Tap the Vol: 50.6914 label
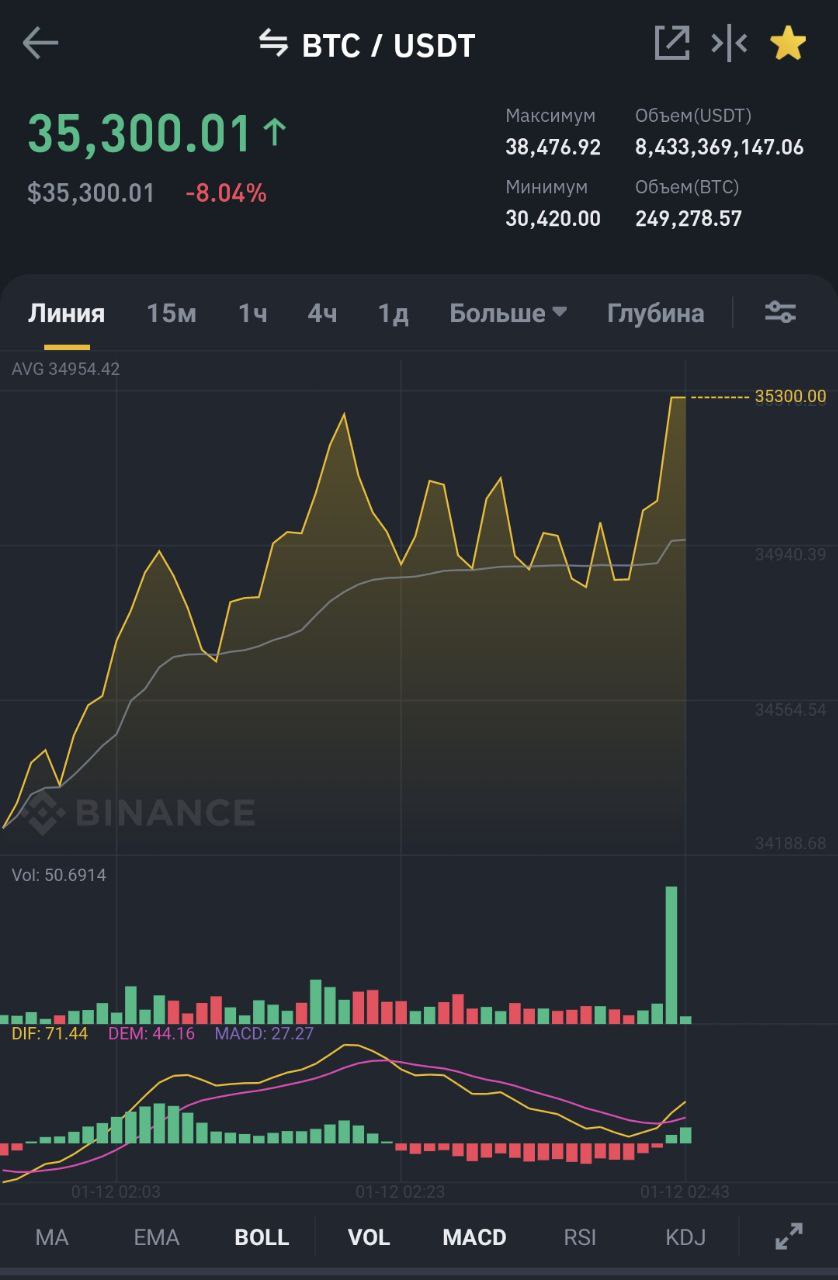Viewport: 838px width, 1280px height. (59, 875)
